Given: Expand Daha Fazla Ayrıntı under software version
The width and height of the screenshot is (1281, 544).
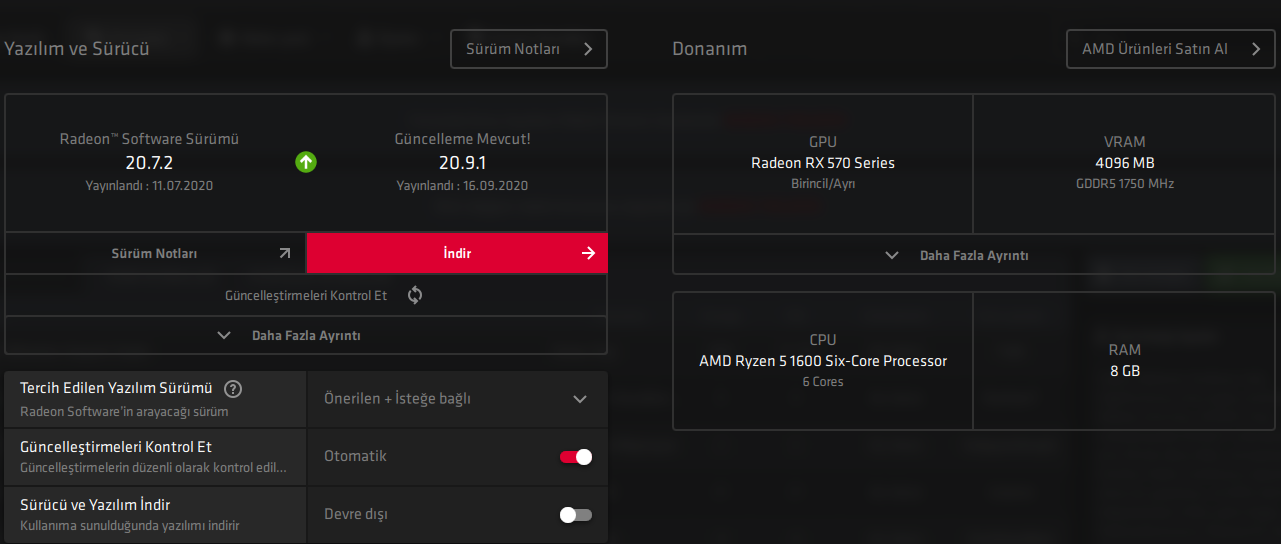Looking at the screenshot, I should click(306, 336).
